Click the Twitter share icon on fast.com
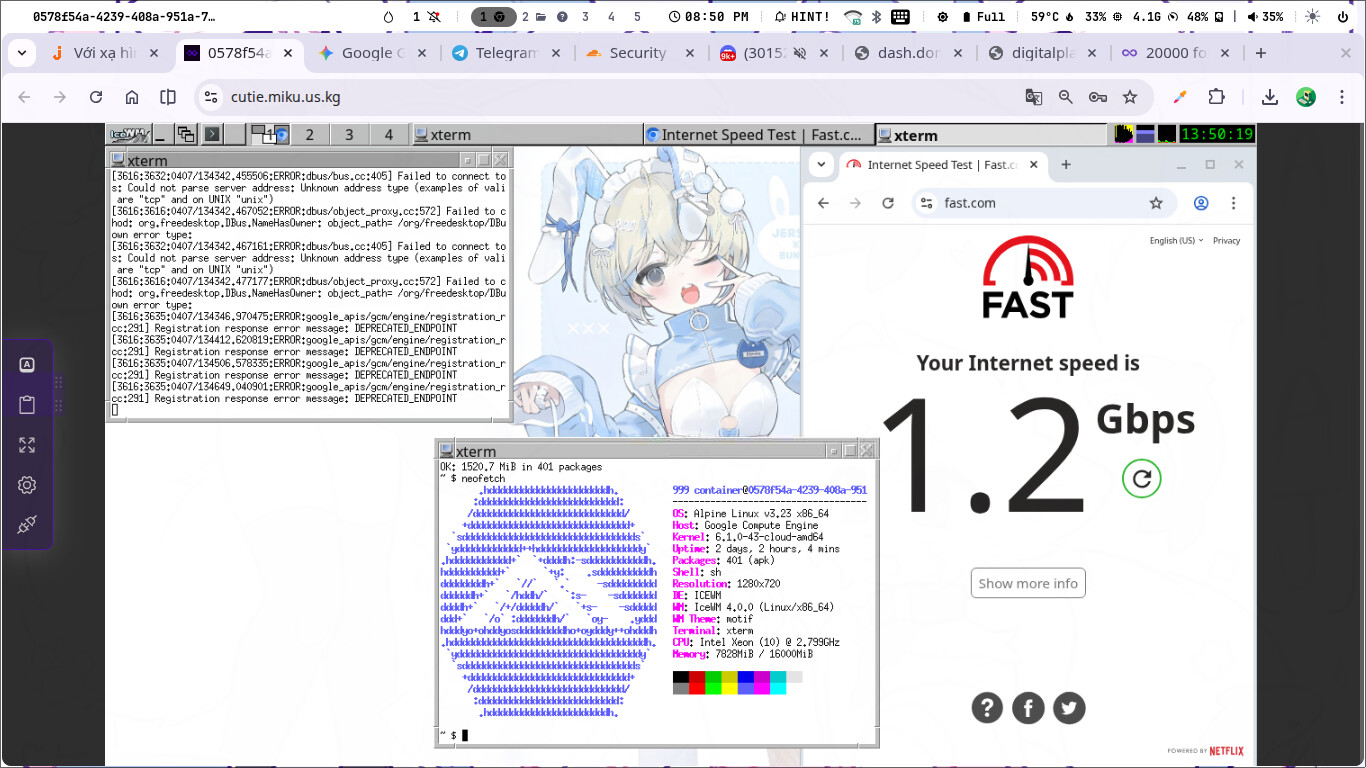Screen dimensions: 1366x768 click(1069, 708)
